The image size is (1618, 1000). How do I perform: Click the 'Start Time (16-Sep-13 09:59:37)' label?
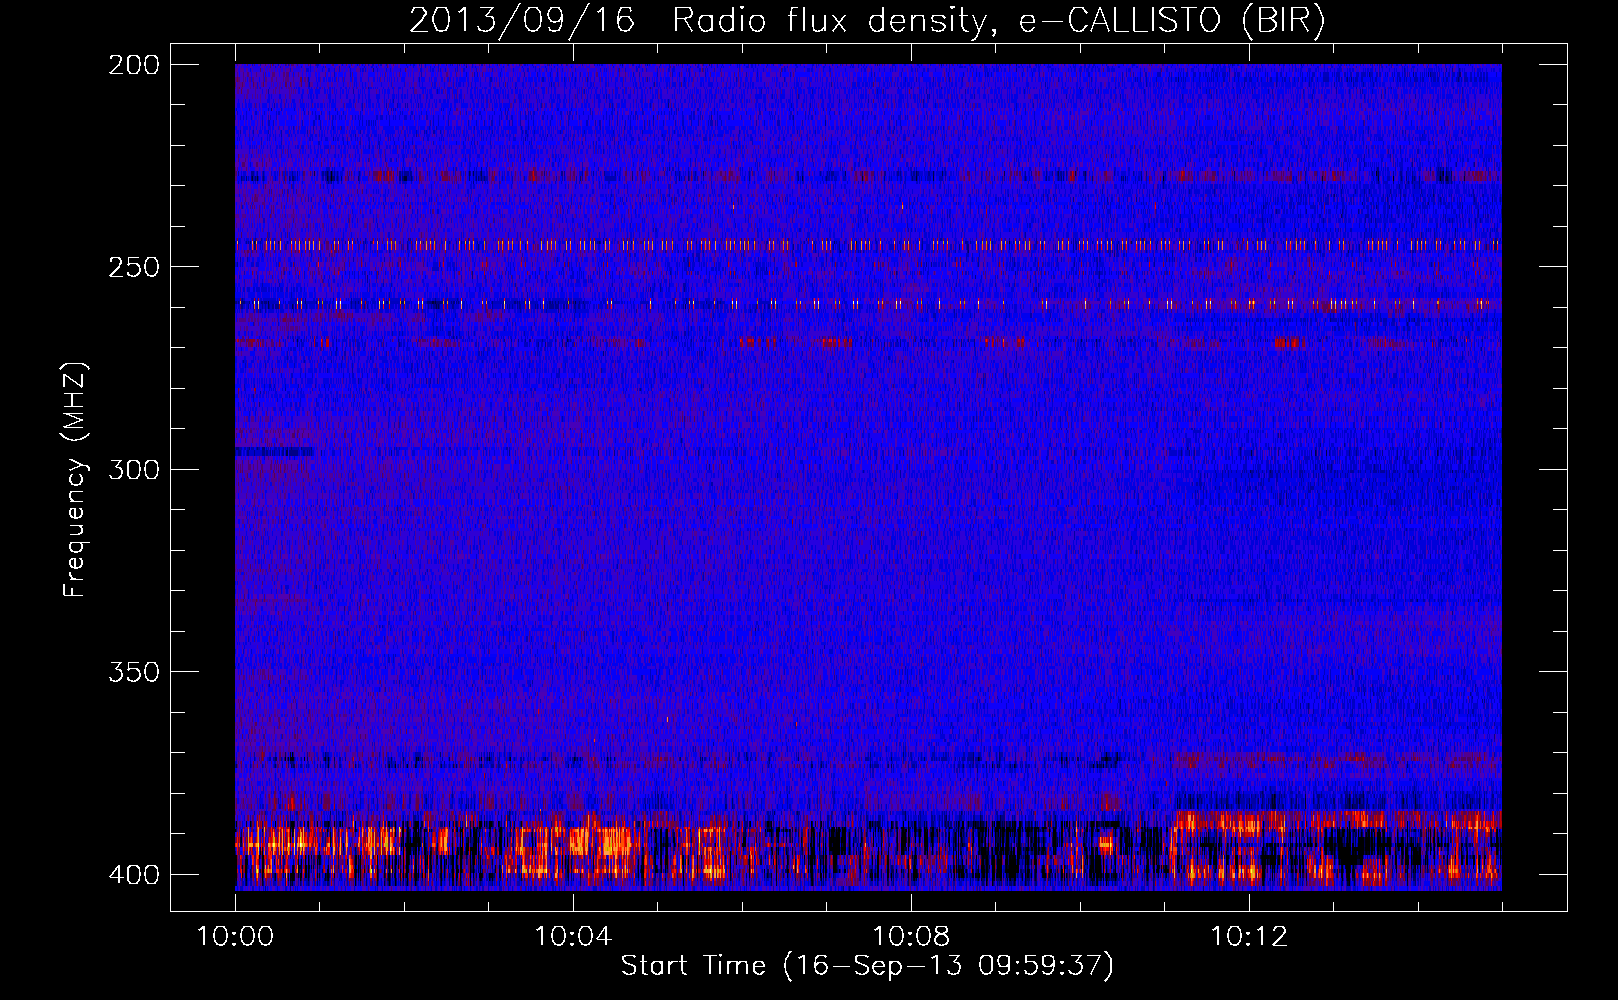pyautogui.click(x=867, y=966)
